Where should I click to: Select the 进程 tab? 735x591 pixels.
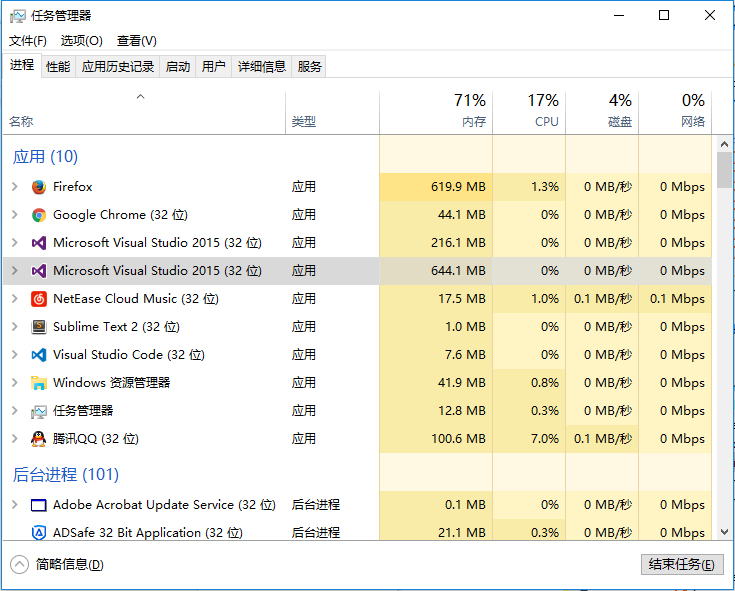click(22, 65)
